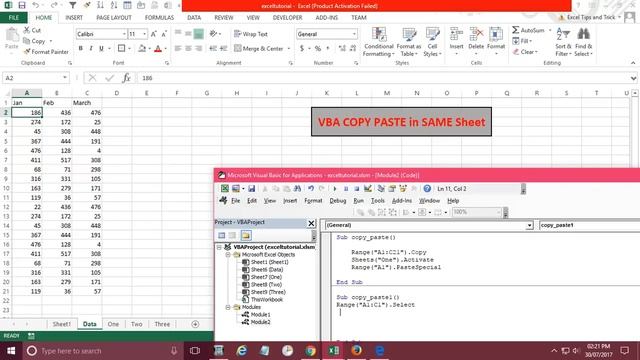Image resolution: width=640 pixels, height=360 pixels.
Task: Open the (General) object dropdown
Action: click(x=529, y=225)
